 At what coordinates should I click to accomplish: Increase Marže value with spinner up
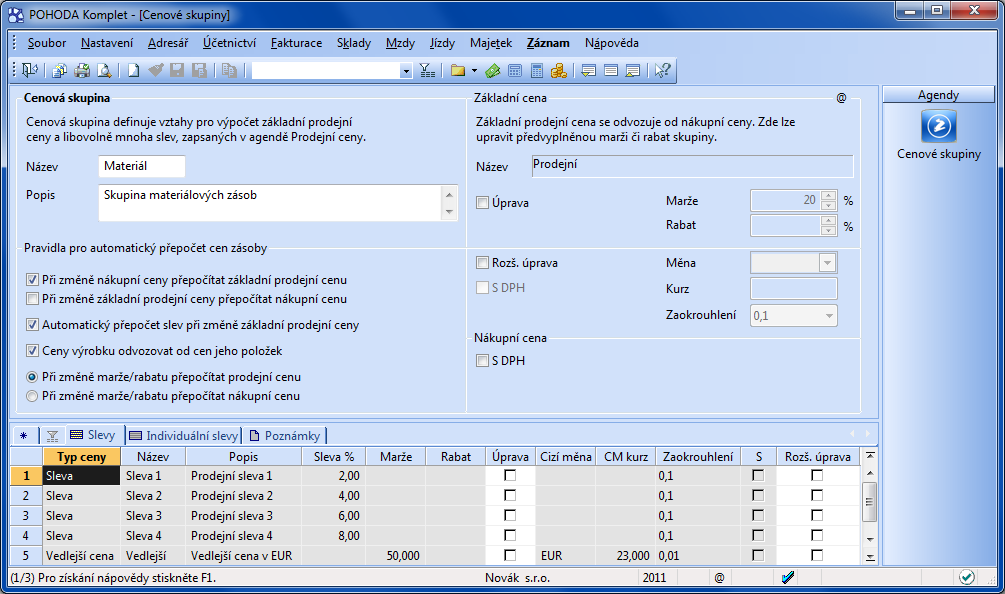tap(828, 196)
